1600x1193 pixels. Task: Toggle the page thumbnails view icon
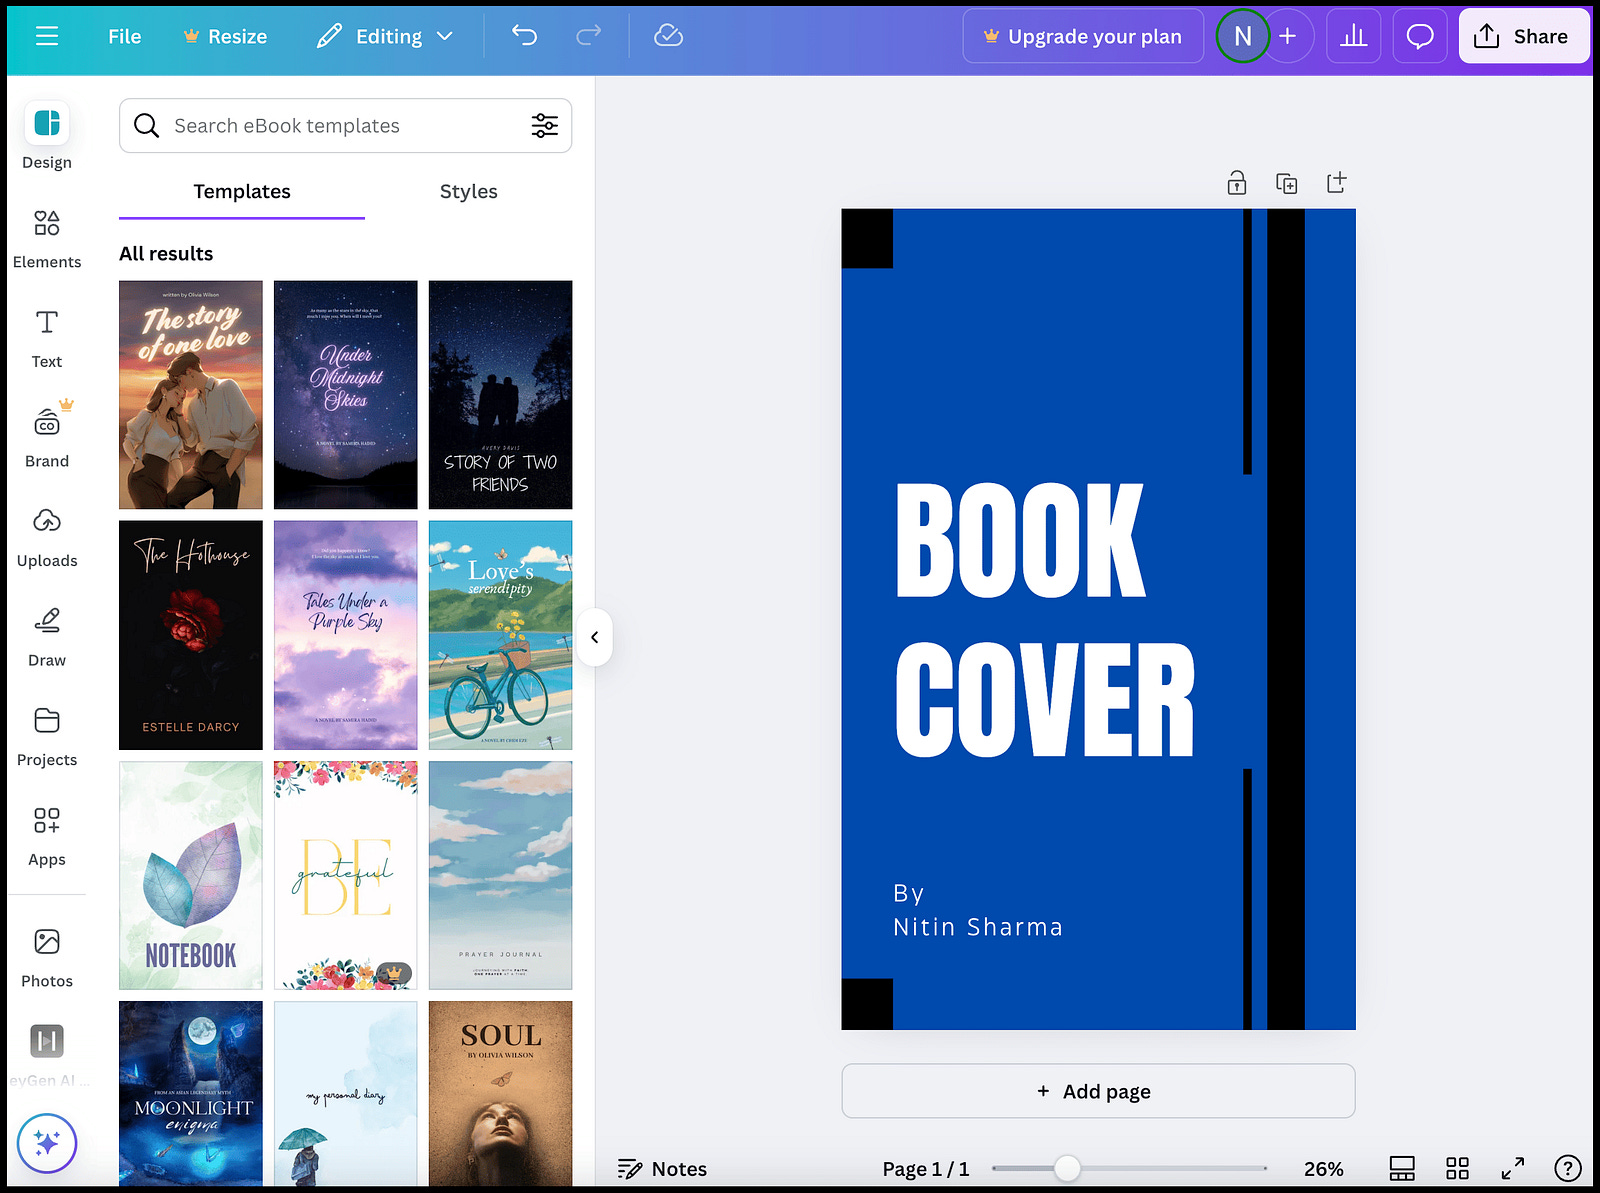pyautogui.click(x=1403, y=1168)
